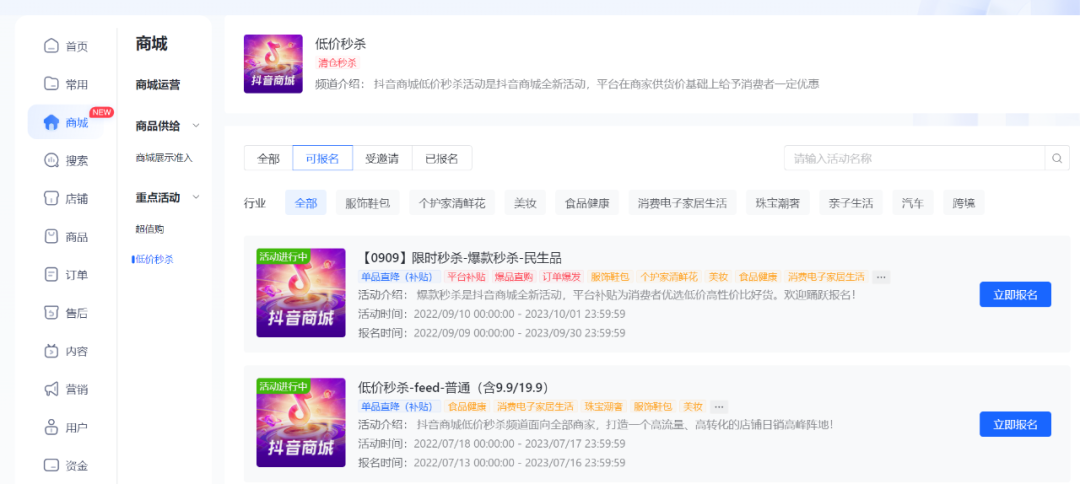Click the 商城 heading in submenu

click(x=152, y=44)
